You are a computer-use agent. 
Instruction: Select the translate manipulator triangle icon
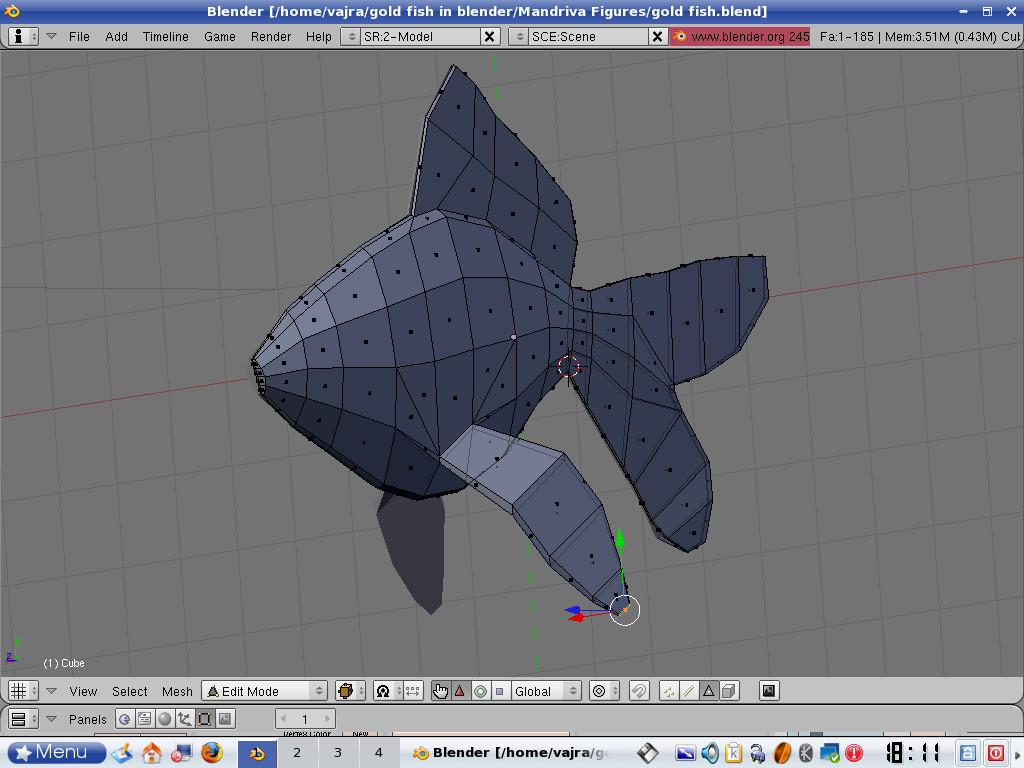(x=460, y=691)
